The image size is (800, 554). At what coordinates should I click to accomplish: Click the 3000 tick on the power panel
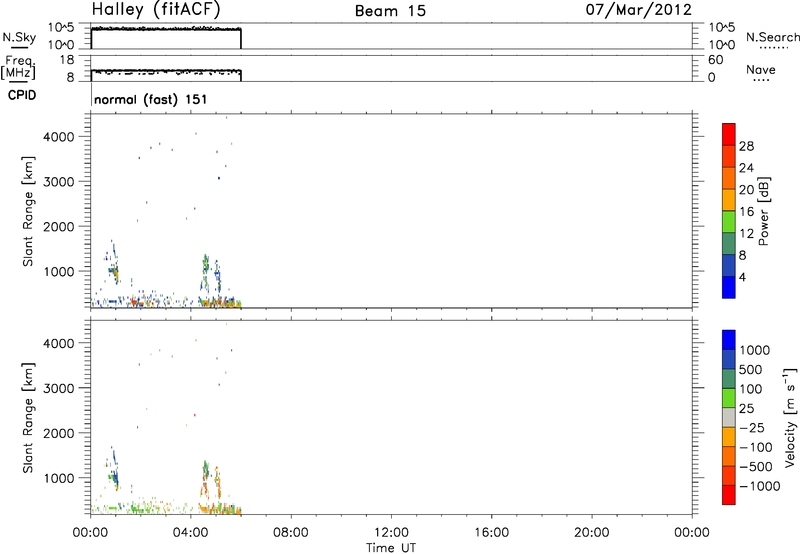pyautogui.click(x=59, y=182)
